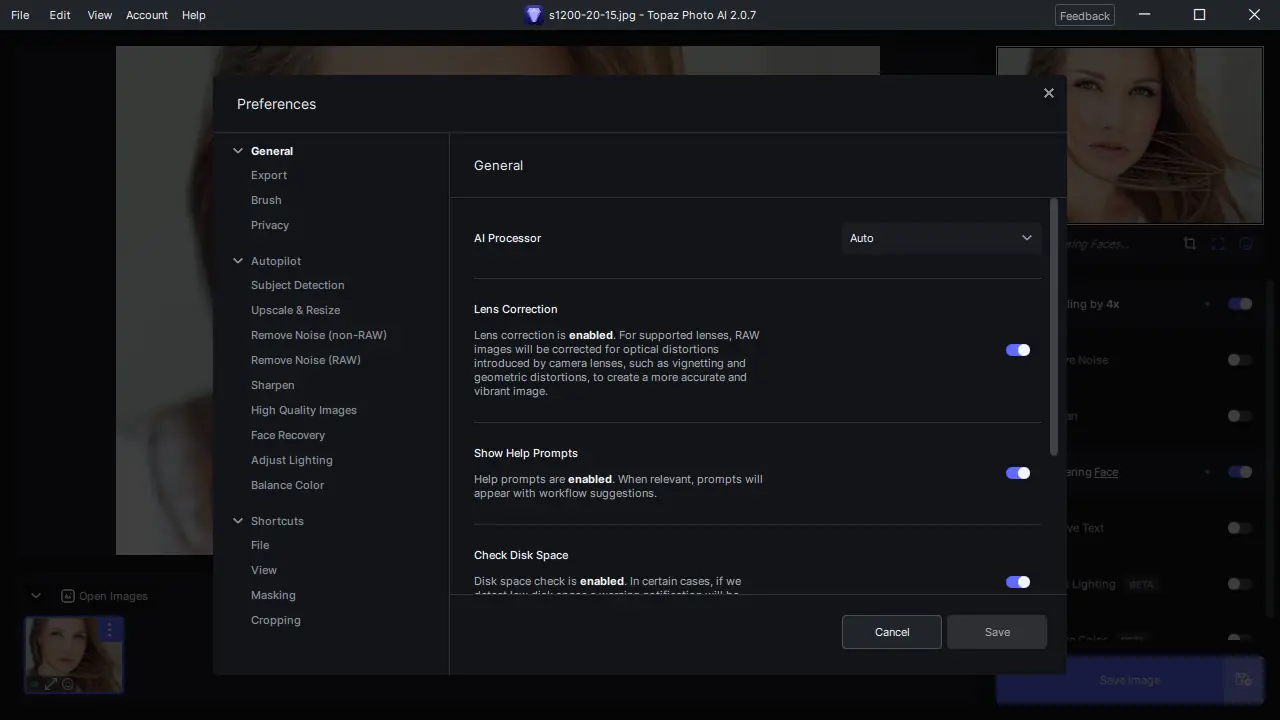The width and height of the screenshot is (1280, 720).
Task: Close the Preferences dialog with the X
Action: (x=1048, y=93)
